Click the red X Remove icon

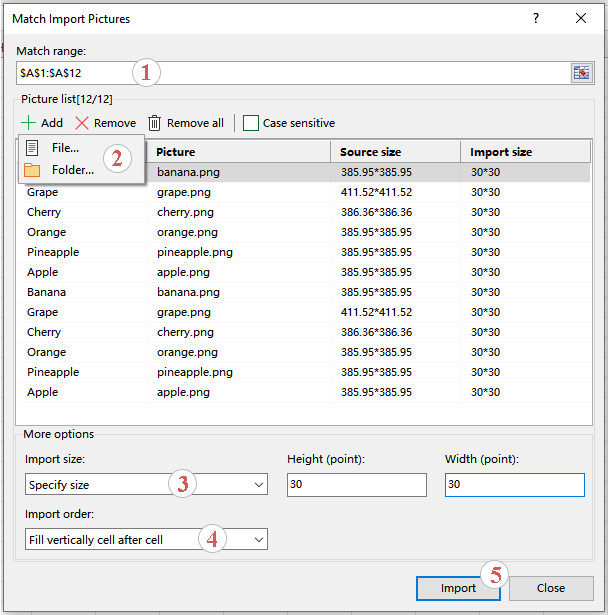[83, 123]
